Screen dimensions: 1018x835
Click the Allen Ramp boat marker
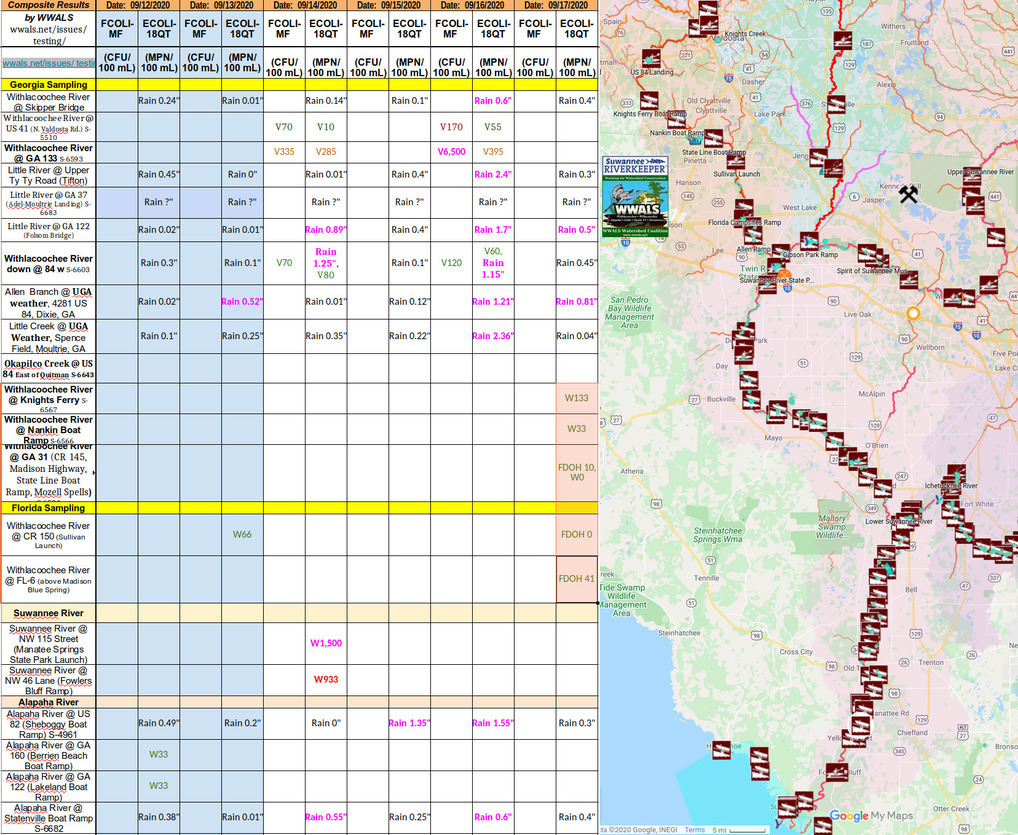click(752, 236)
